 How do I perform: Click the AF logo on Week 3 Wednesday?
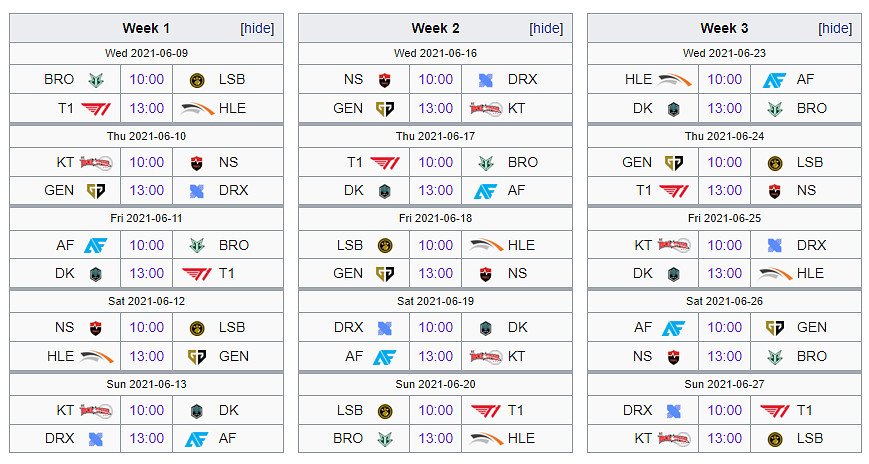pos(774,80)
